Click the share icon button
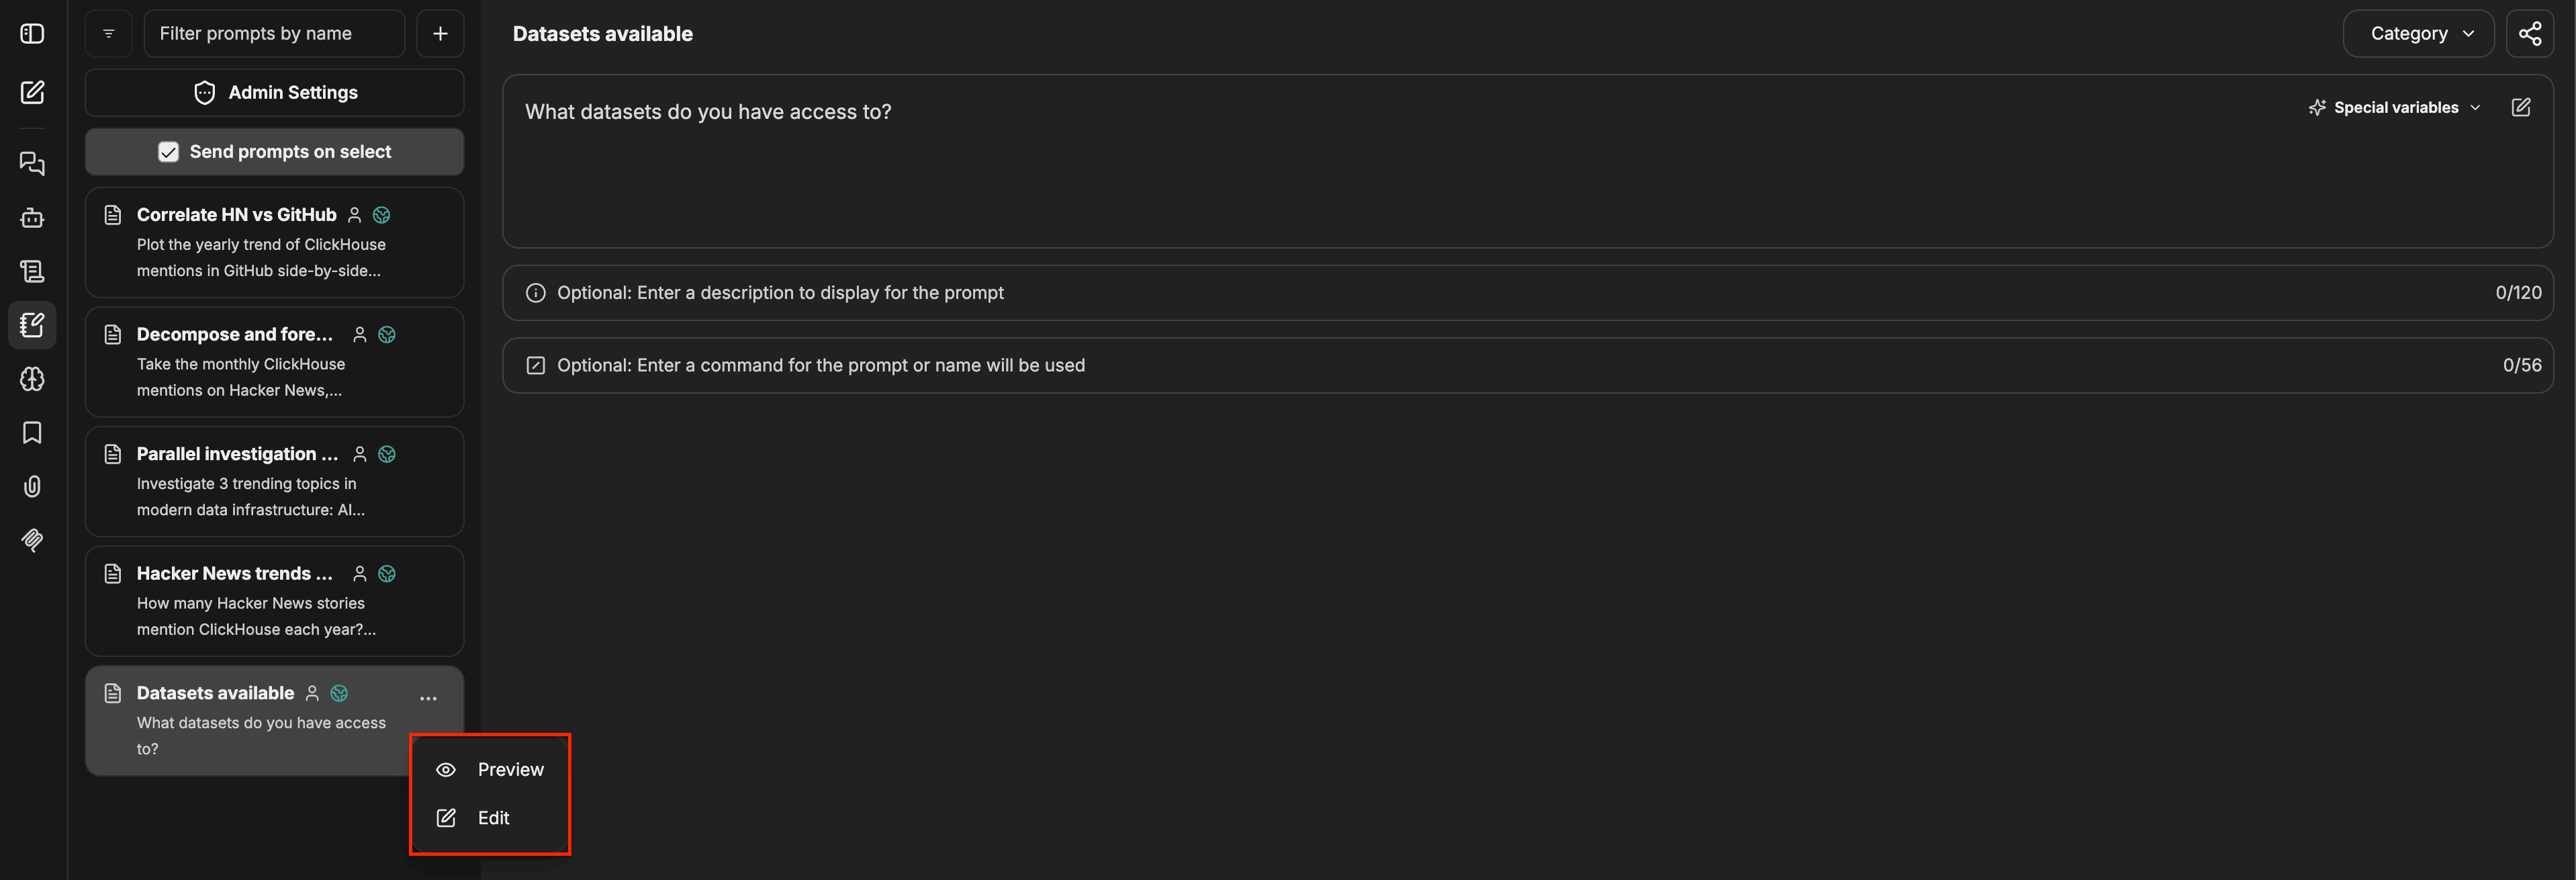 click(x=2529, y=34)
